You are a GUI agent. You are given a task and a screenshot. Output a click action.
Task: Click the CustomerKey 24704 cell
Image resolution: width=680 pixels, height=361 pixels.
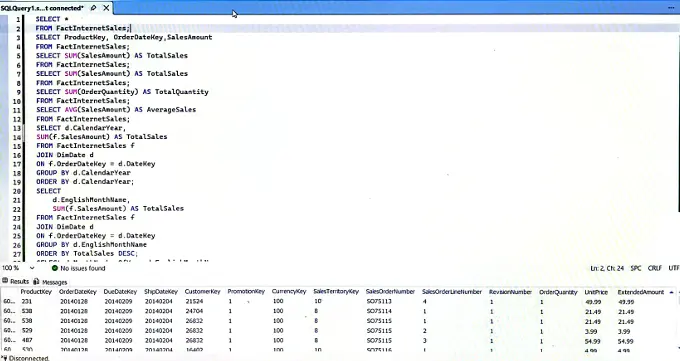pyautogui.click(x=194, y=311)
